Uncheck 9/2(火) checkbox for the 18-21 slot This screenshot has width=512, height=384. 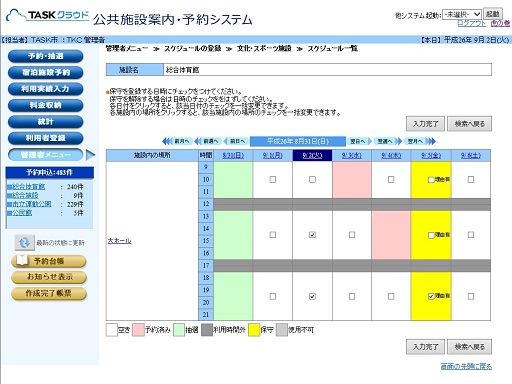pyautogui.click(x=312, y=296)
